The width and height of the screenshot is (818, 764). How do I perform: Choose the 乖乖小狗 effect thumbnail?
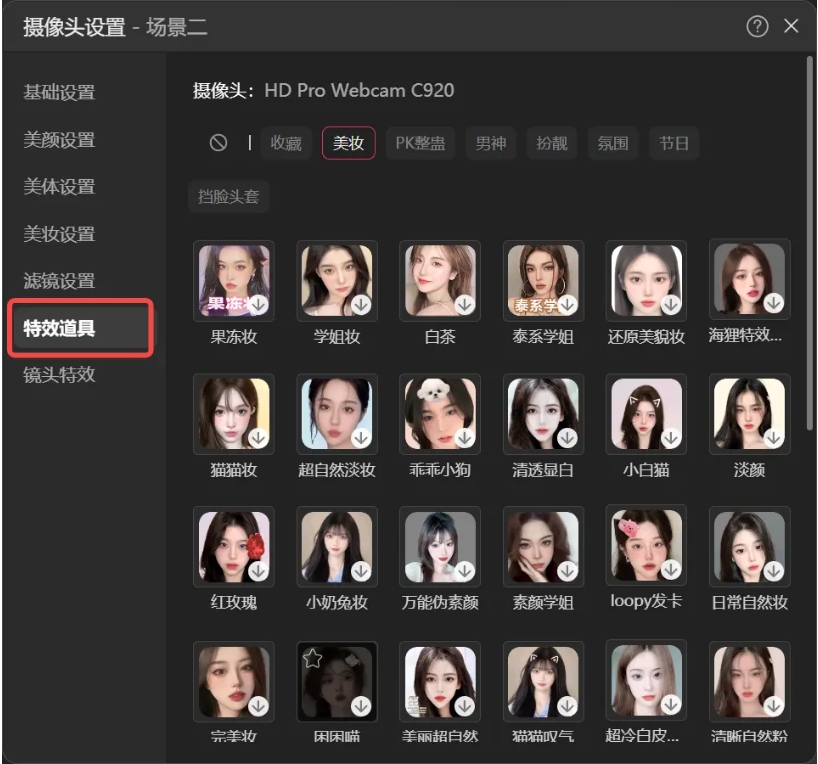pos(439,413)
